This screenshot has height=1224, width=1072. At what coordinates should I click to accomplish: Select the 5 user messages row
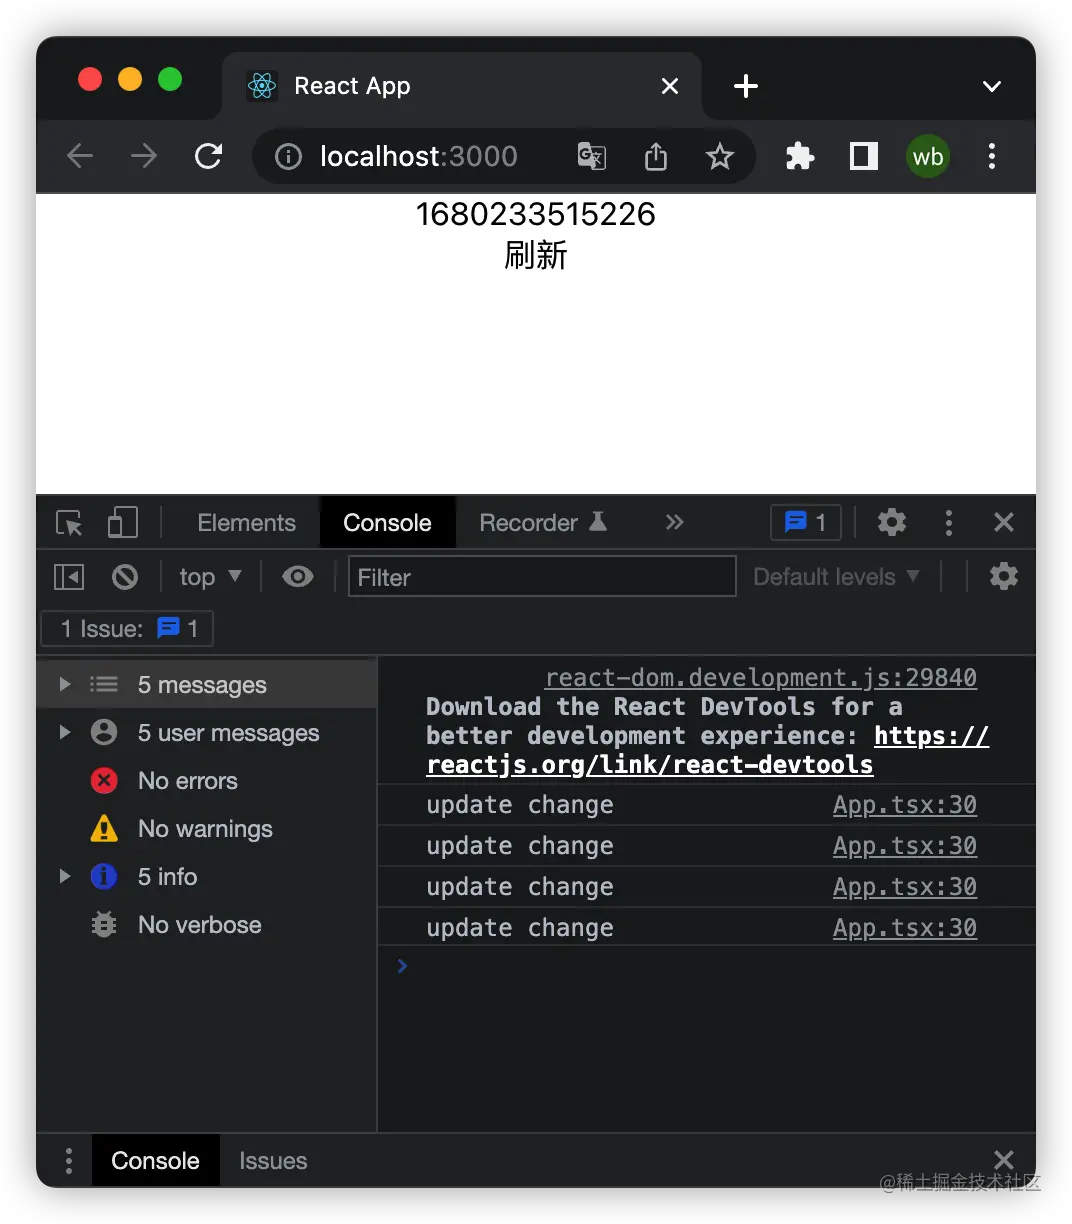pyautogui.click(x=207, y=733)
